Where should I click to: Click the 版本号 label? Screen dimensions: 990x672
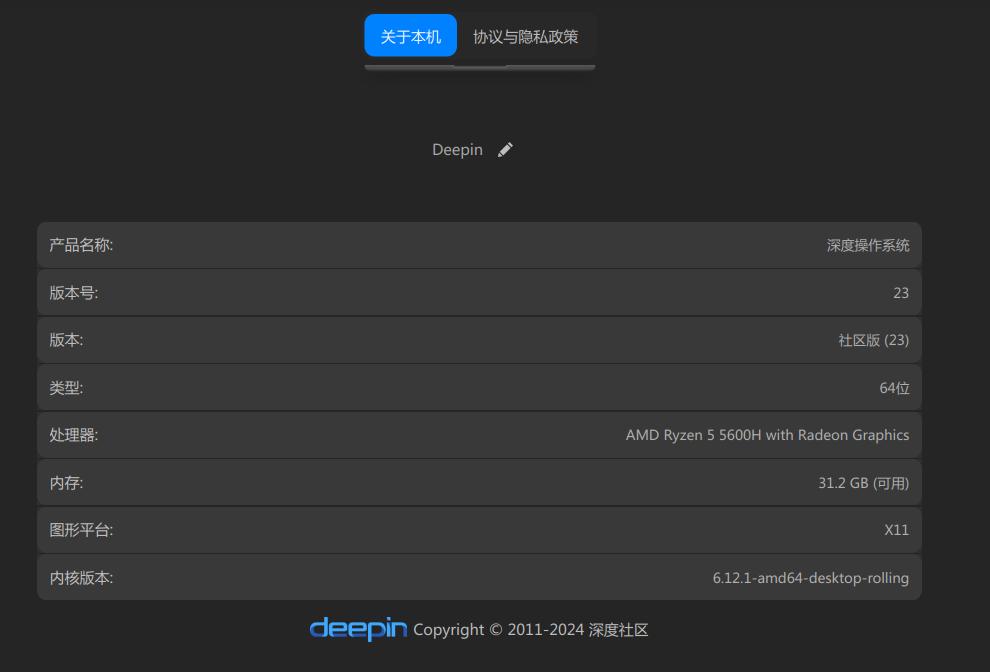click(74, 293)
